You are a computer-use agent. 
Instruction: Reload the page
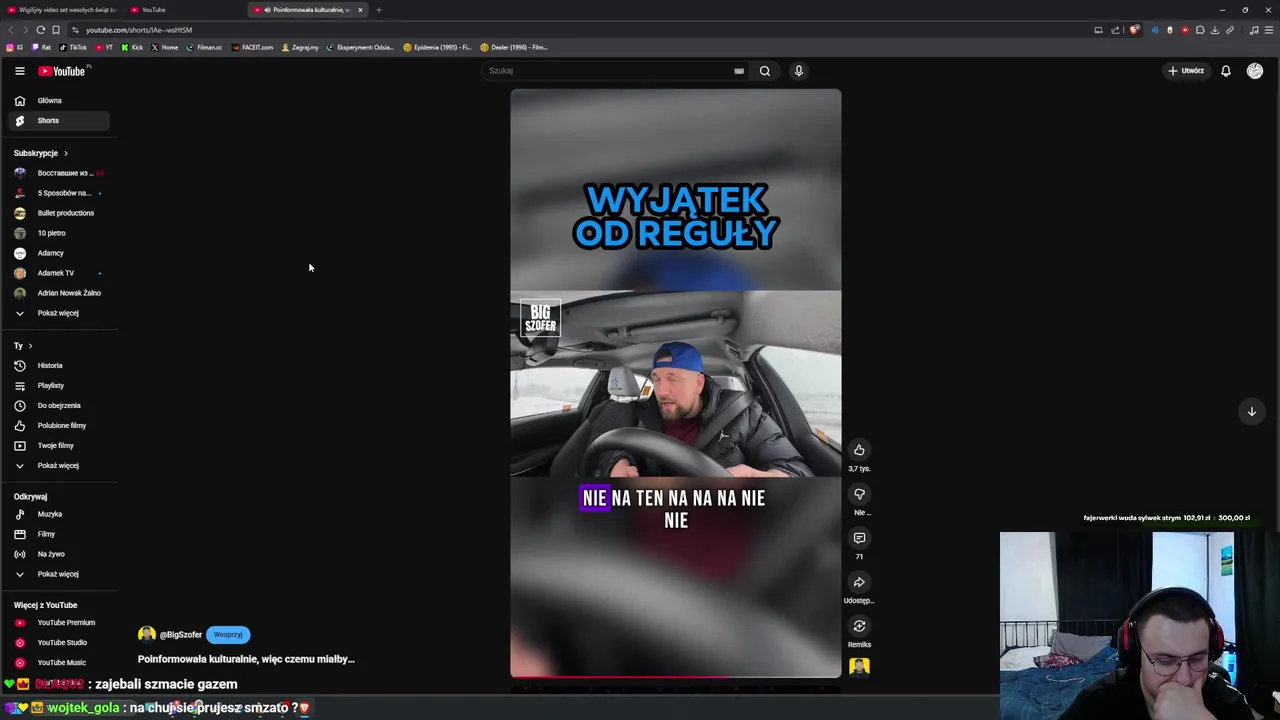[40, 30]
